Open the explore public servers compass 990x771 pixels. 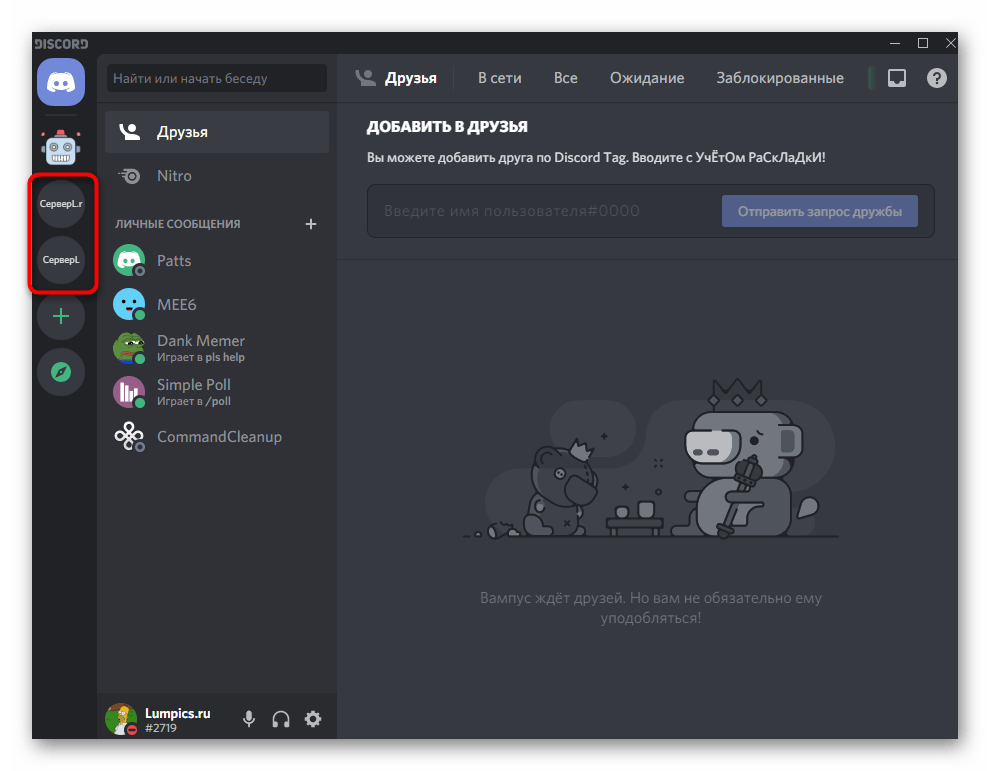tap(61, 372)
